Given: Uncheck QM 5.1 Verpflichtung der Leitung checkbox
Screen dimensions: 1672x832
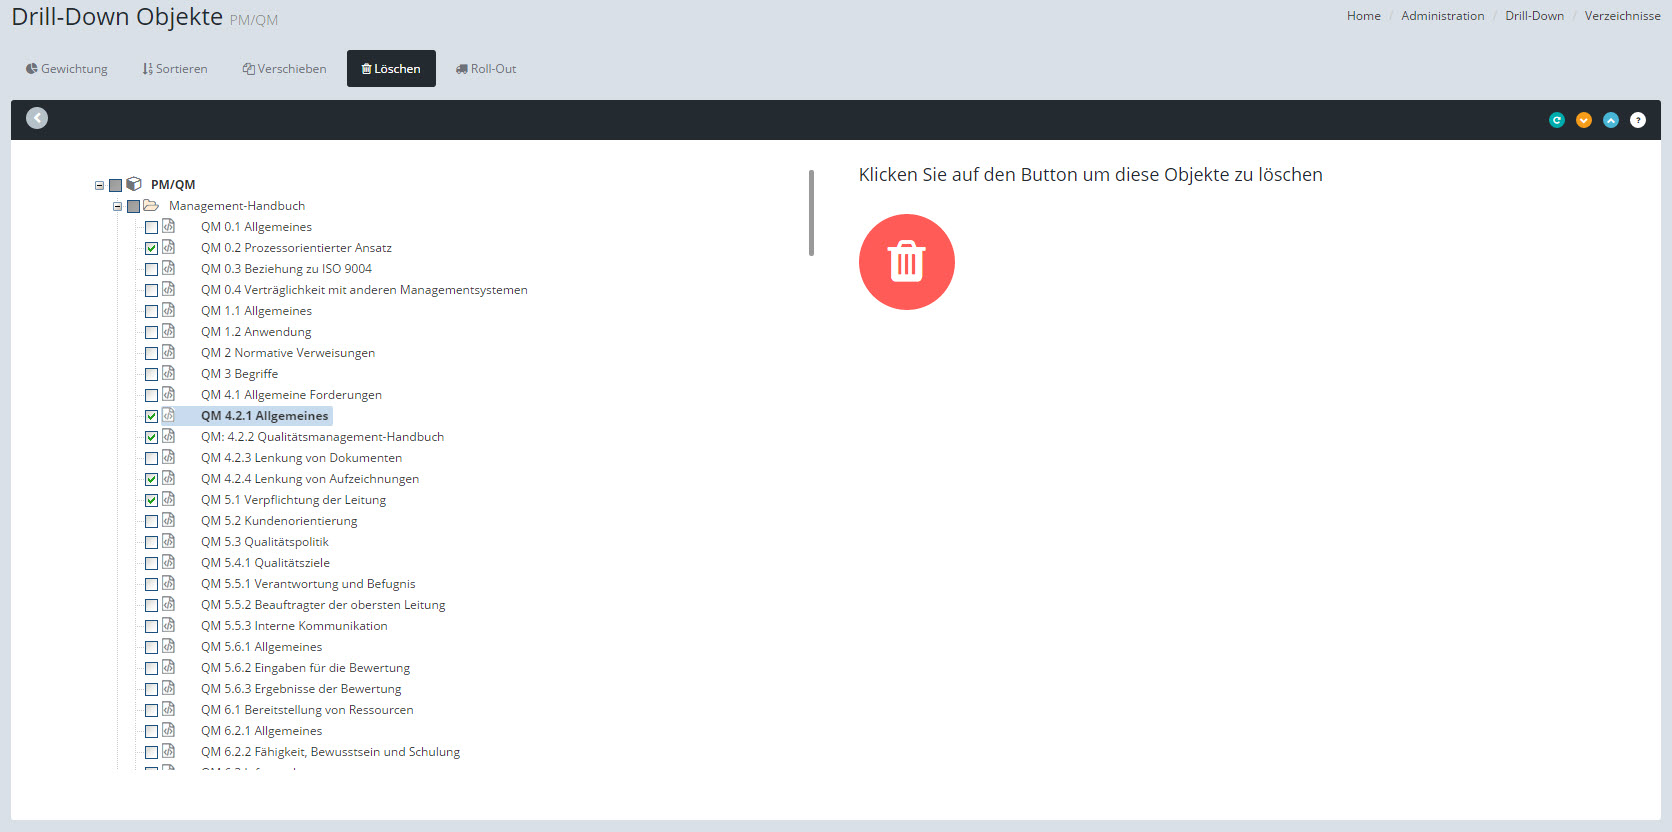Looking at the screenshot, I should click(x=152, y=500).
